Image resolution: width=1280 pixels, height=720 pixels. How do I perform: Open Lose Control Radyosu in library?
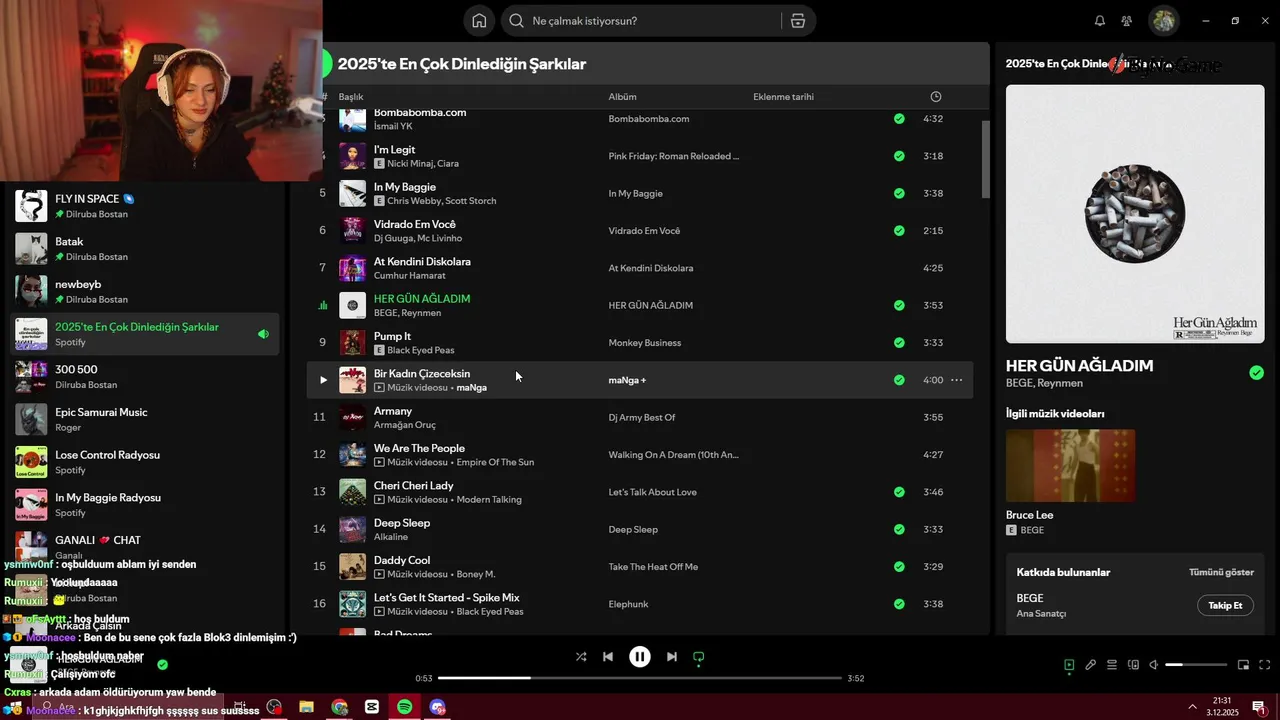(145, 462)
